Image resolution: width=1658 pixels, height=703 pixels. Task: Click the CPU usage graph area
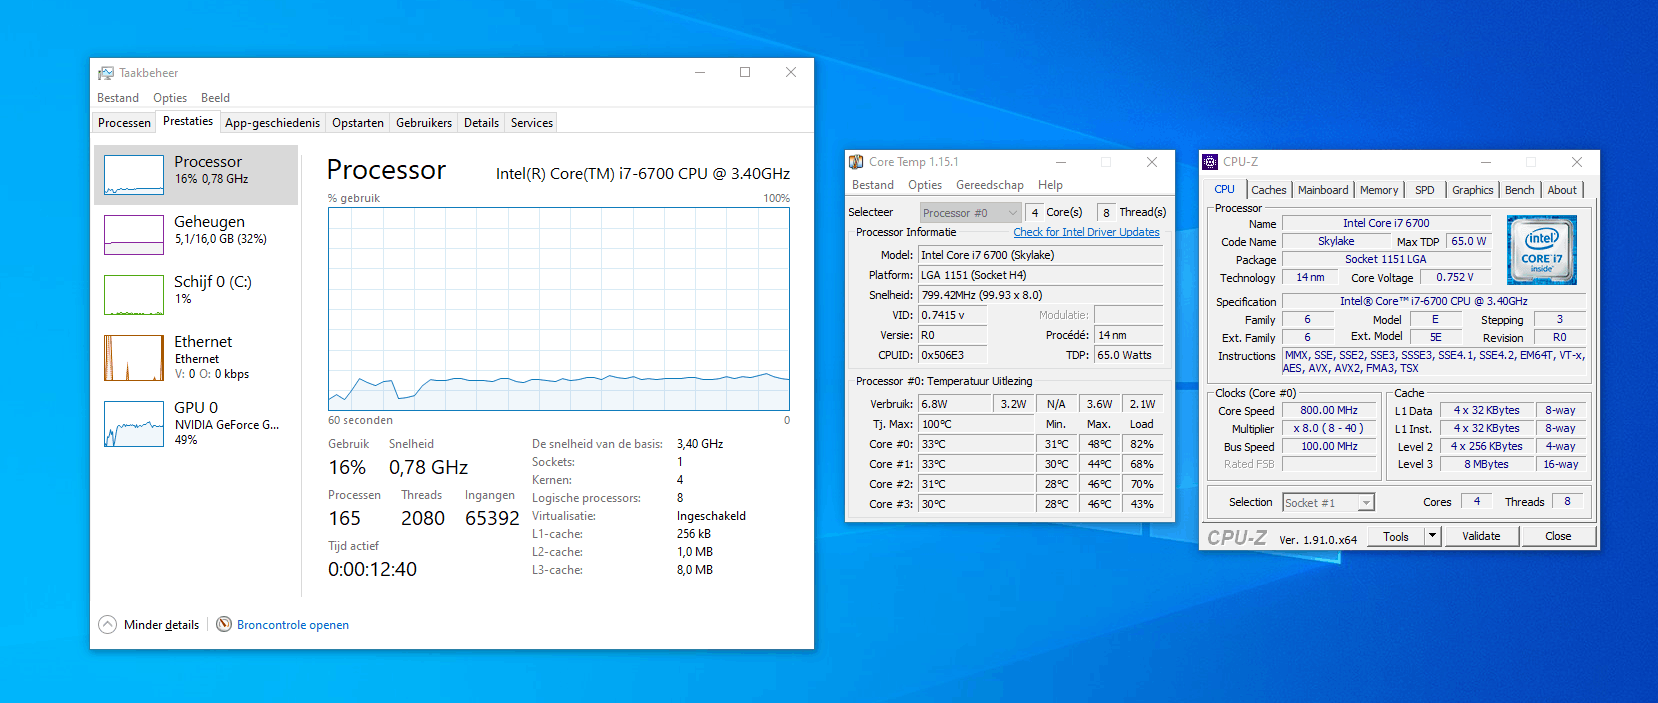[559, 309]
